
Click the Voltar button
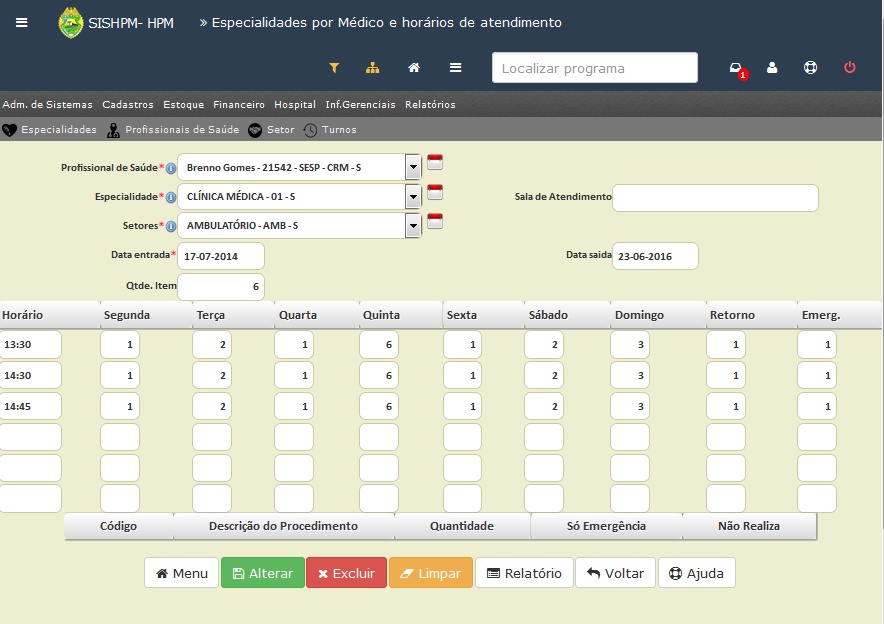tap(616, 573)
